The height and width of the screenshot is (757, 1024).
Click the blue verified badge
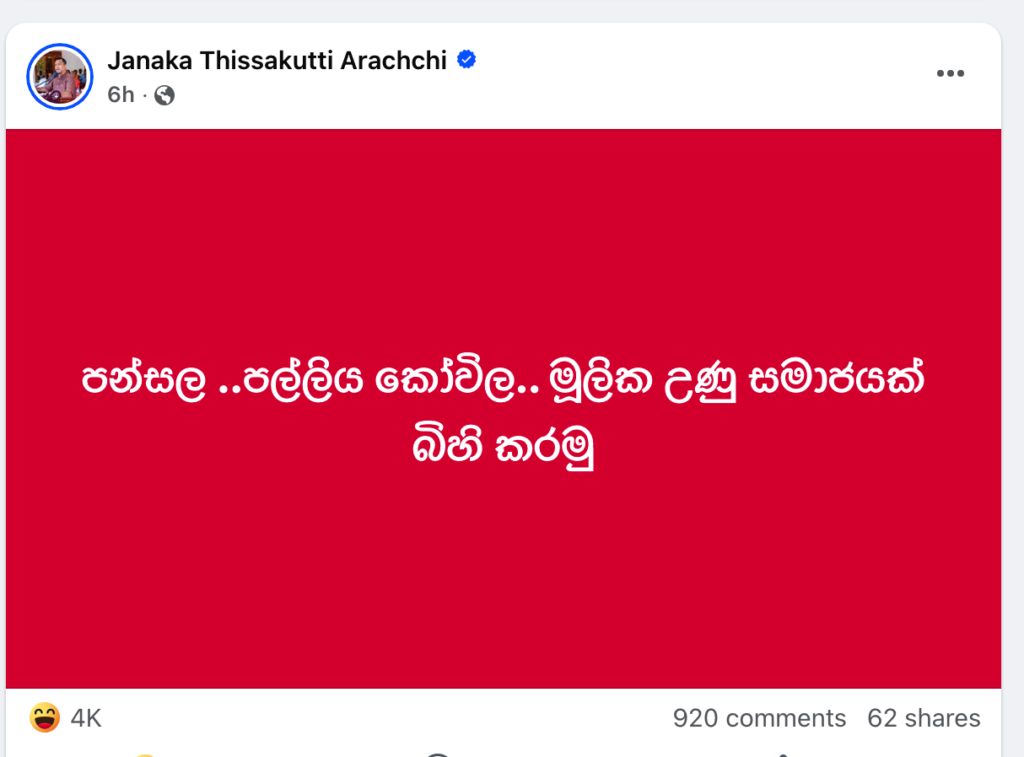(x=466, y=60)
